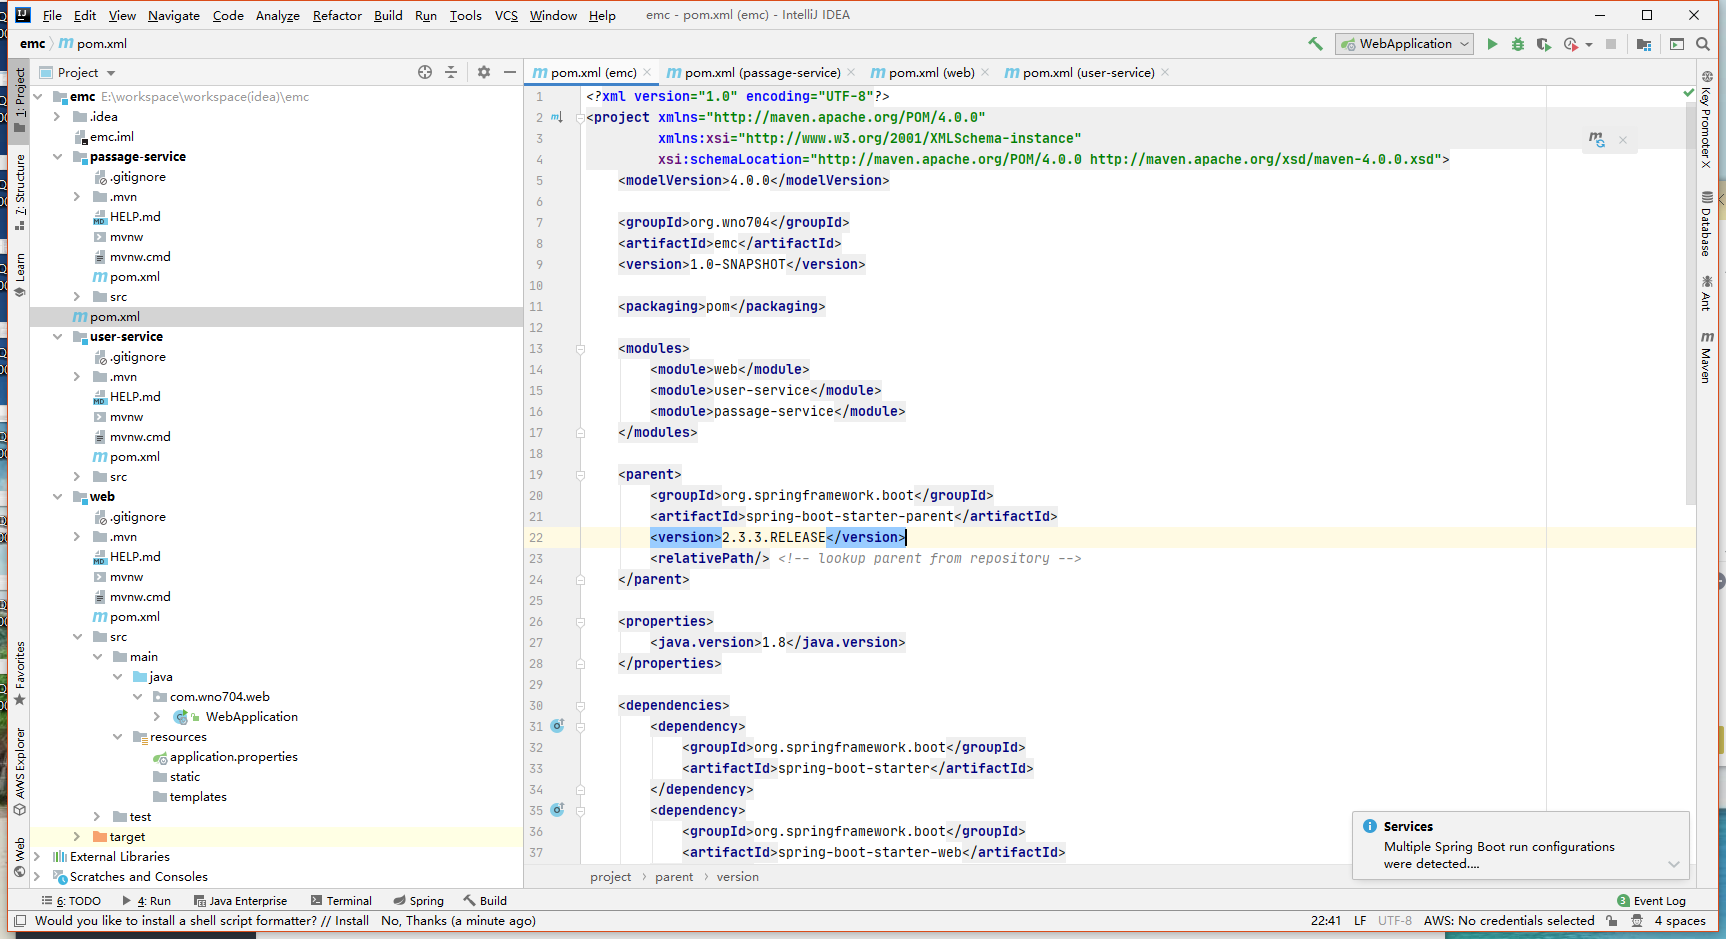Viewport: 1726px width, 939px height.
Task: Locate opened file in Project tree
Action: tap(425, 72)
